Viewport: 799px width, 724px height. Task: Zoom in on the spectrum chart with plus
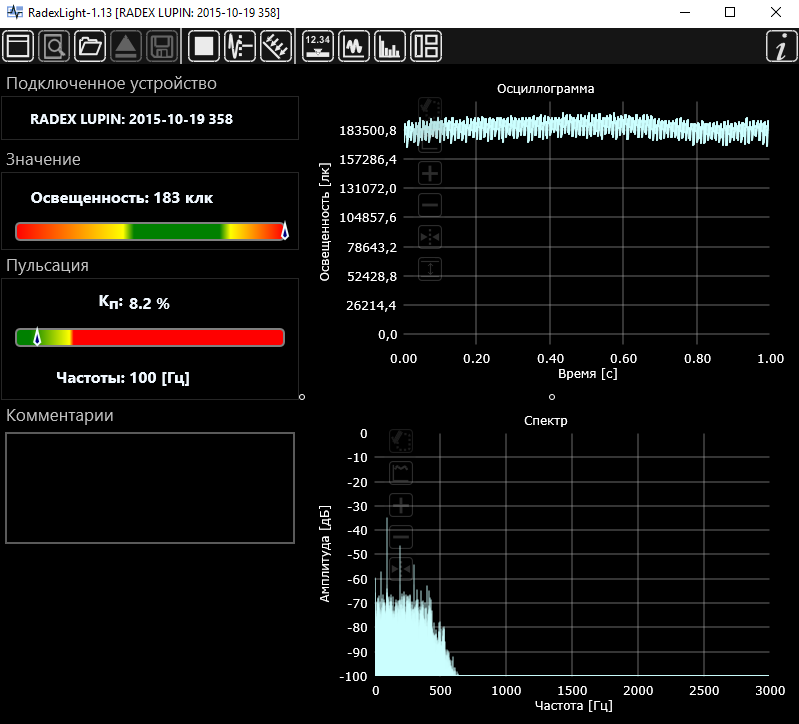click(x=401, y=505)
